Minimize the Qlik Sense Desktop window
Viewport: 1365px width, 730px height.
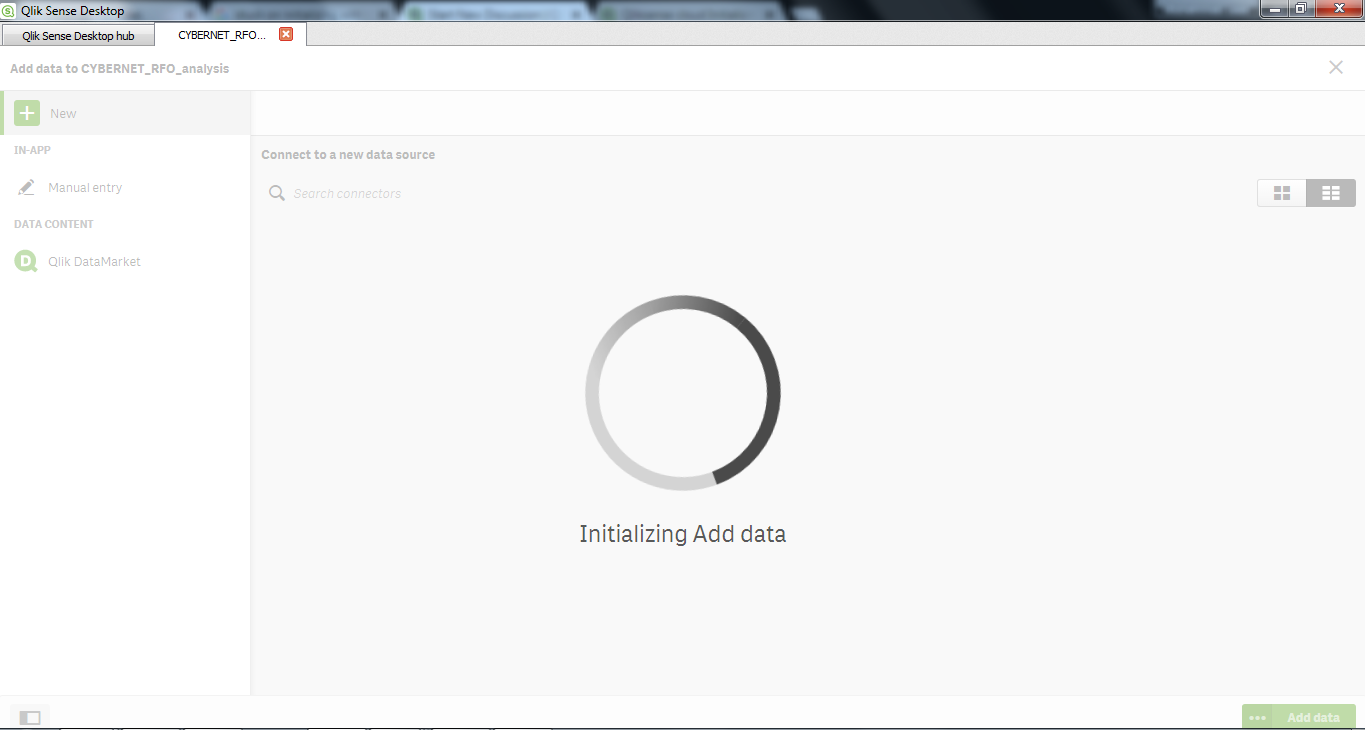(1274, 8)
